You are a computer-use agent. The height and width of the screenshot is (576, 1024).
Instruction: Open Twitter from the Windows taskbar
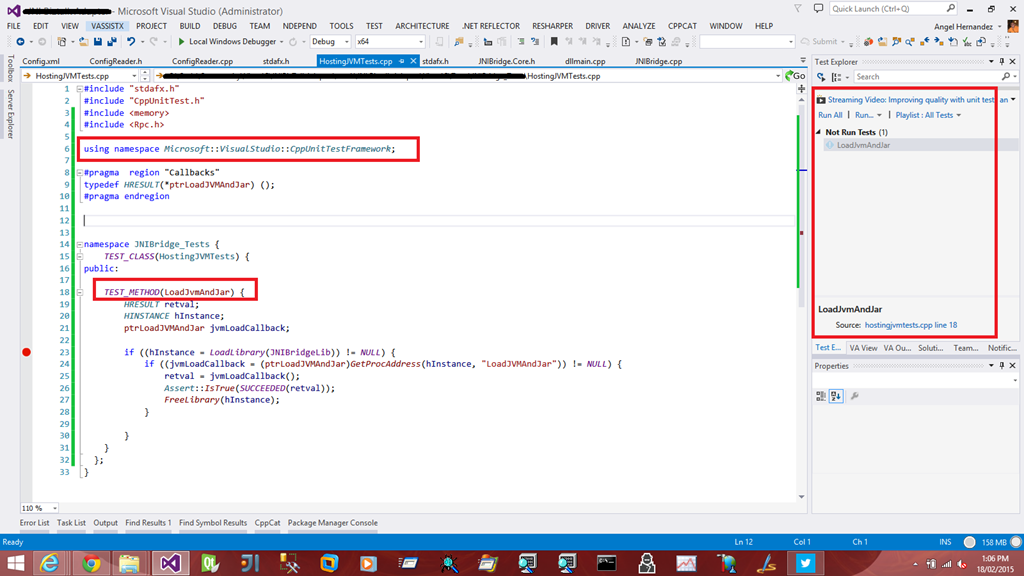click(x=805, y=563)
